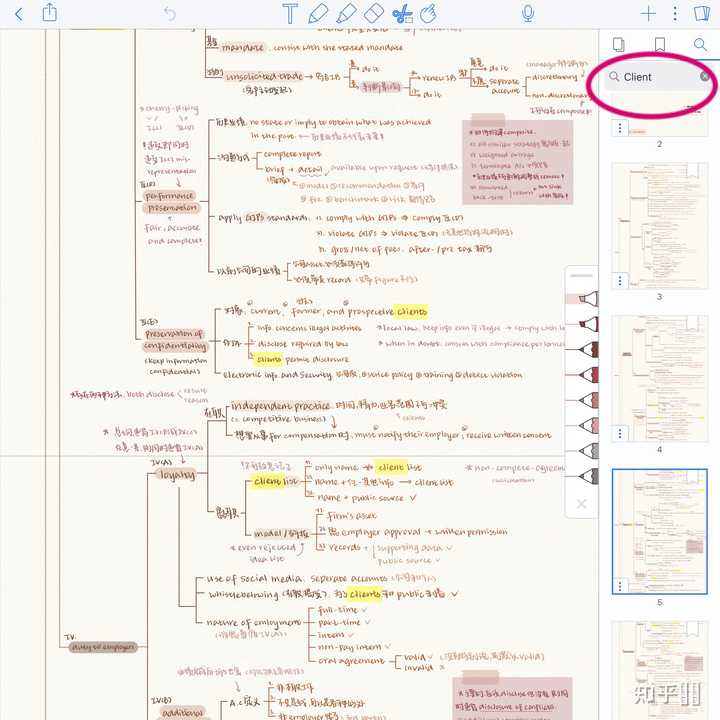
Task: Grab the pen palette handle bar
Action: [581, 276]
